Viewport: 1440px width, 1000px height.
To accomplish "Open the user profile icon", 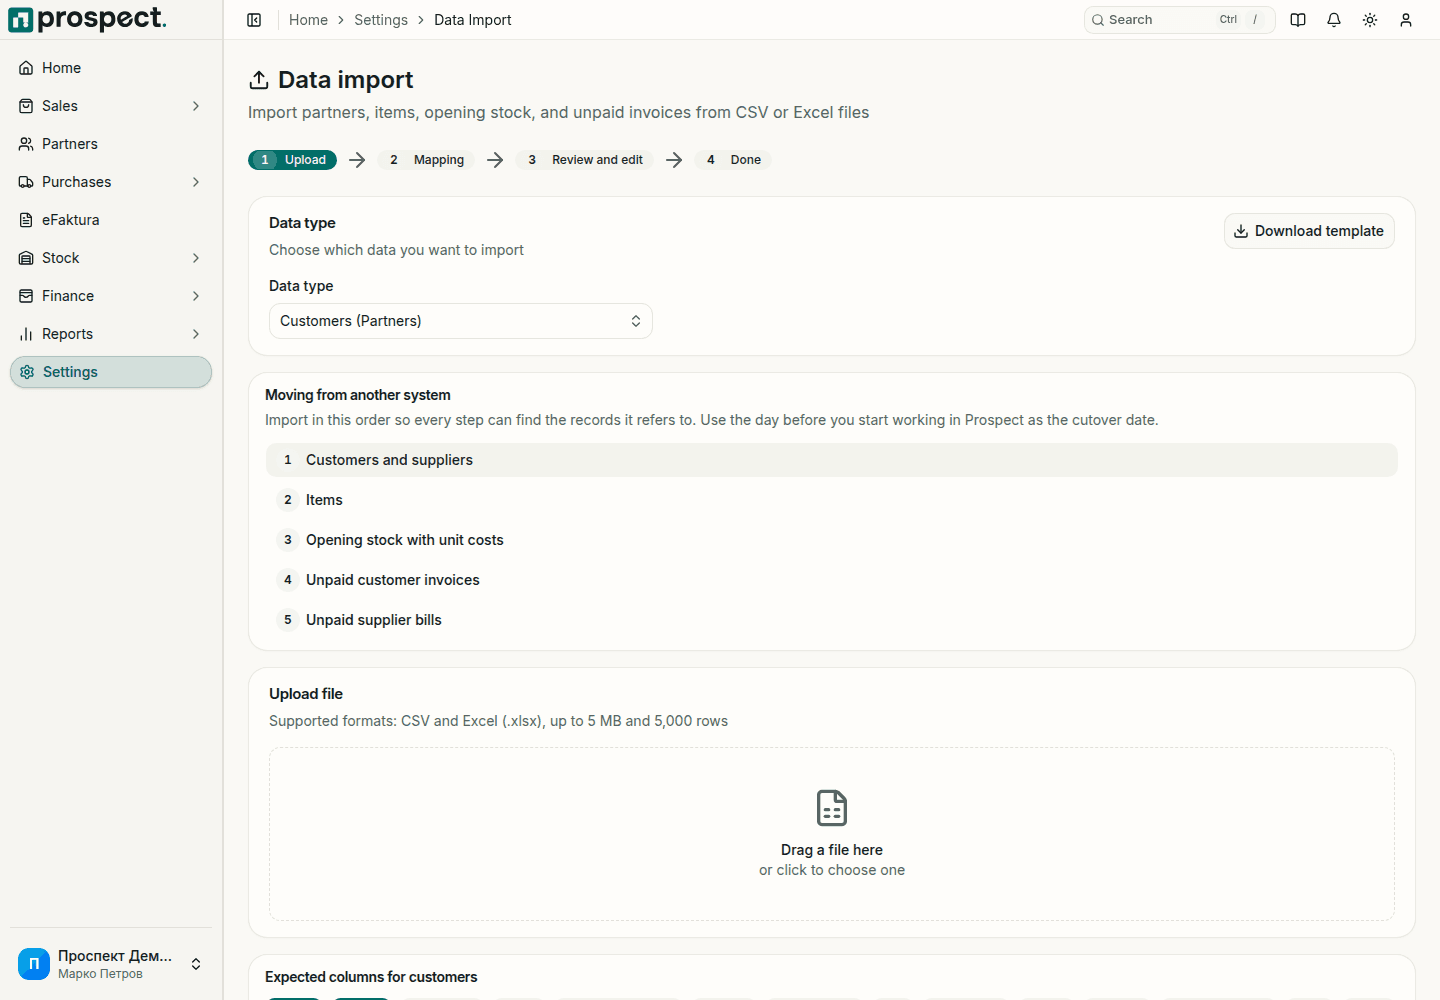I will point(1406,20).
